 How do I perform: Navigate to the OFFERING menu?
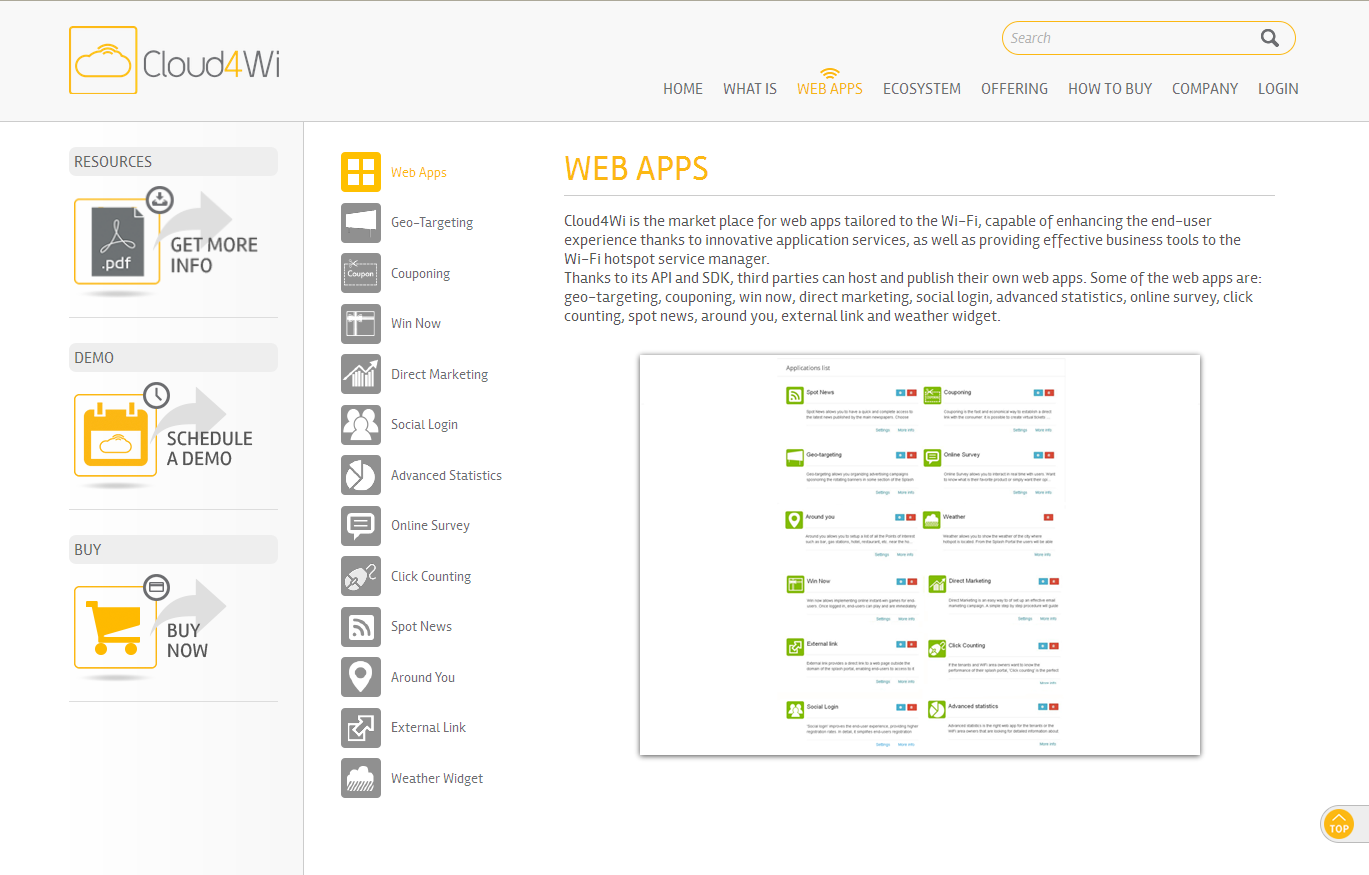pos(1014,89)
